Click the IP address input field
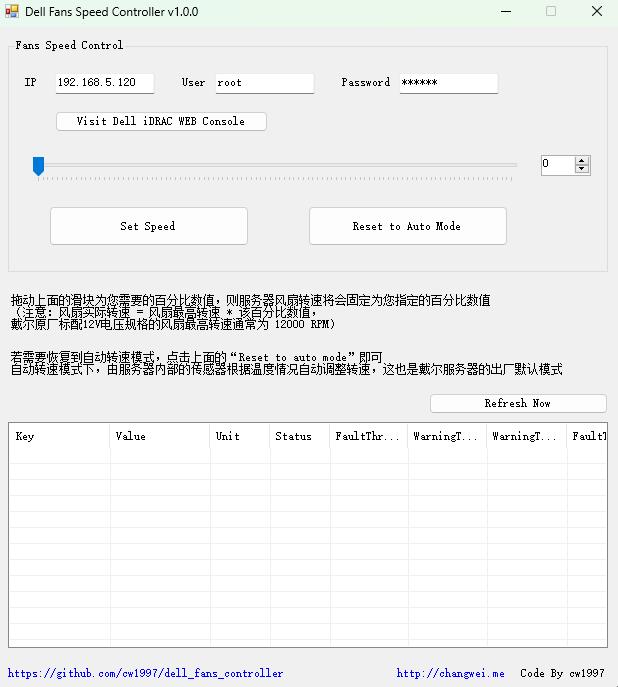The width and height of the screenshot is (618, 687). pyautogui.click(x=105, y=83)
